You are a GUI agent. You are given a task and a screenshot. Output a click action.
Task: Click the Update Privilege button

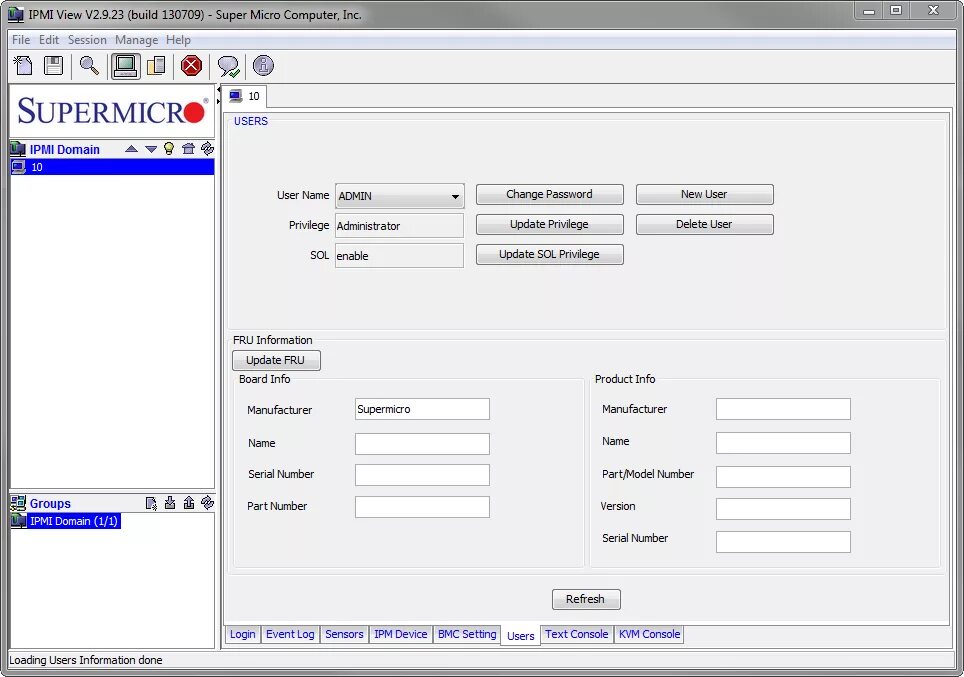(549, 224)
